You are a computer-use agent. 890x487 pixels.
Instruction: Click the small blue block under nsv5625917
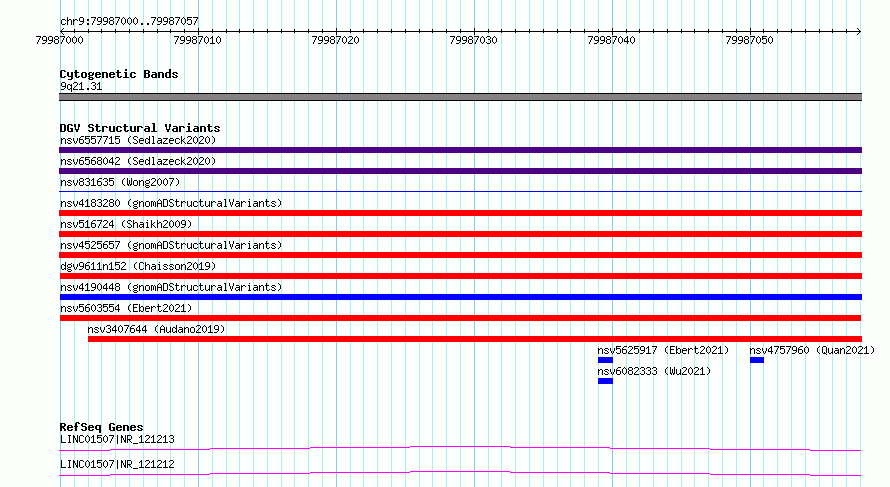(605, 360)
